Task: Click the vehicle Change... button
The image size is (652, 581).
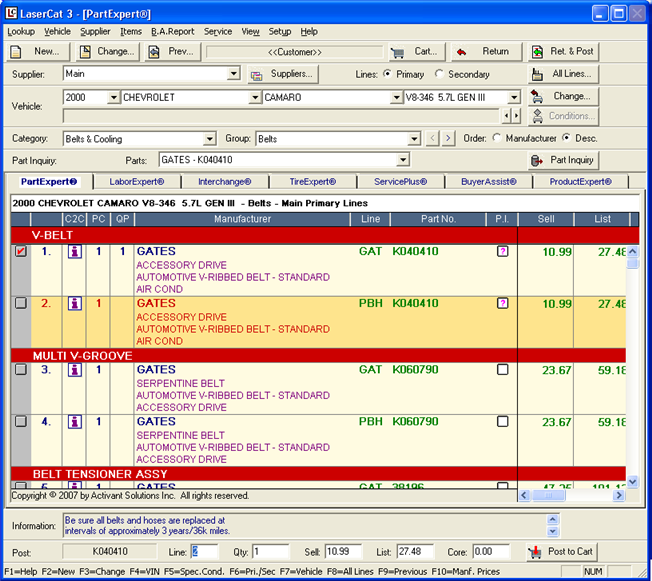Action: pyautogui.click(x=563, y=97)
